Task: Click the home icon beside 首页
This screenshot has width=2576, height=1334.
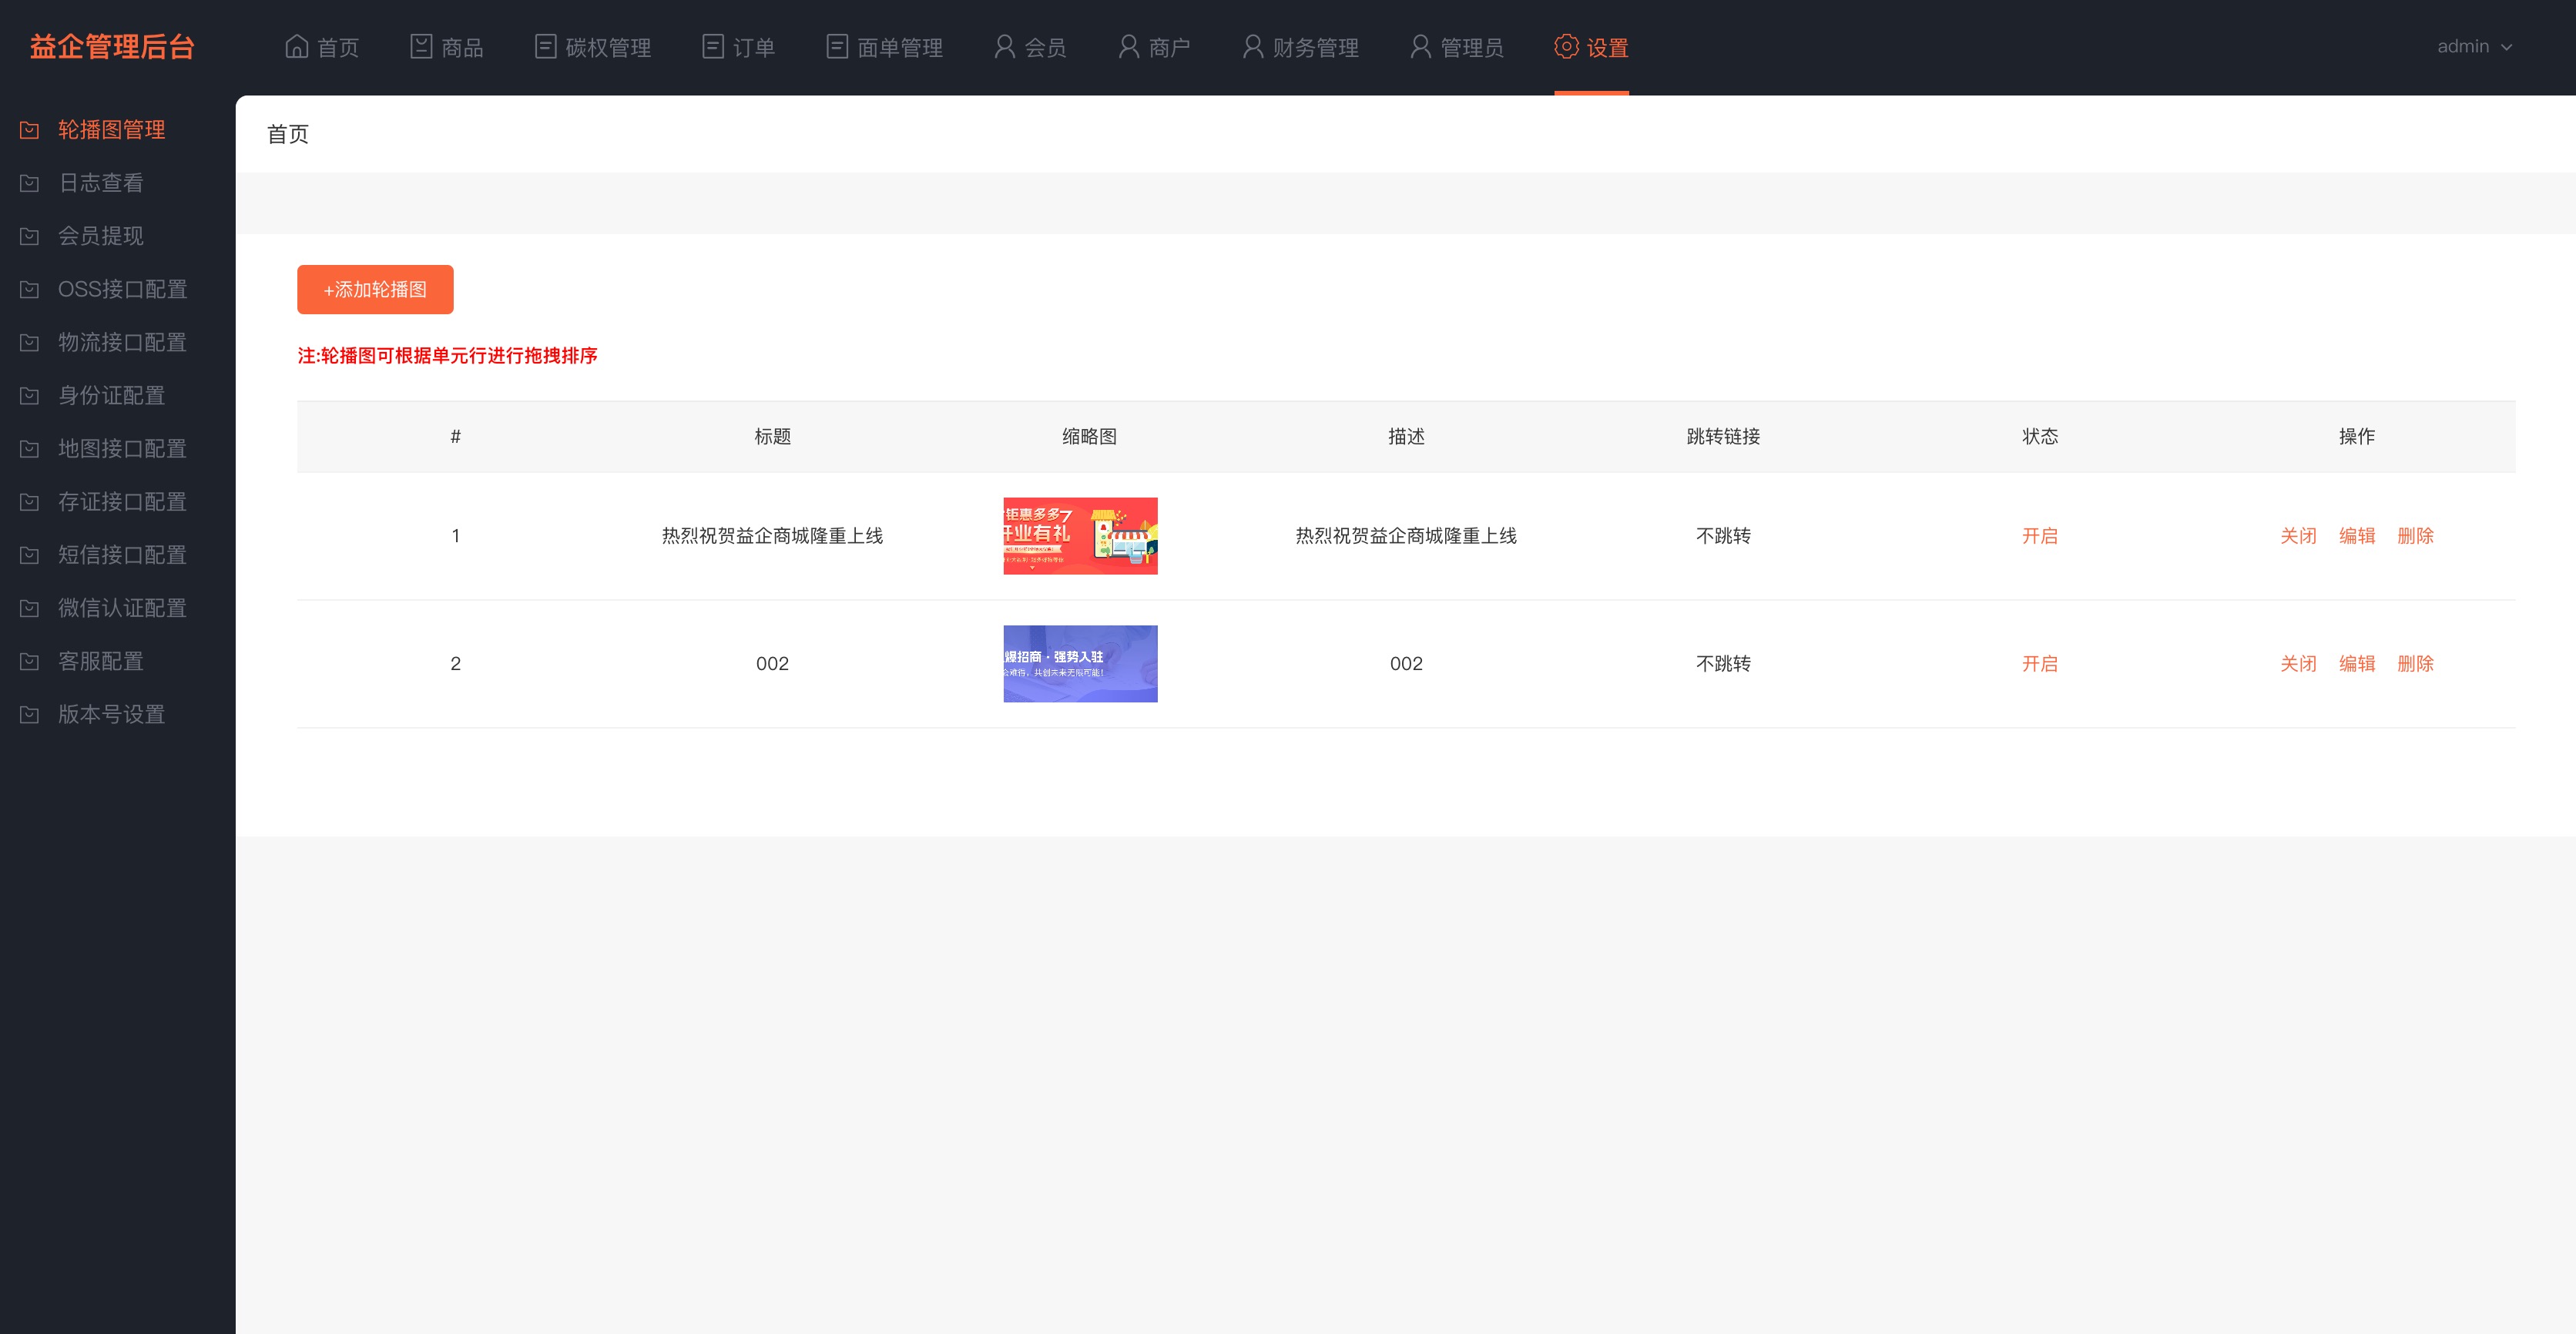Action: click(x=296, y=47)
